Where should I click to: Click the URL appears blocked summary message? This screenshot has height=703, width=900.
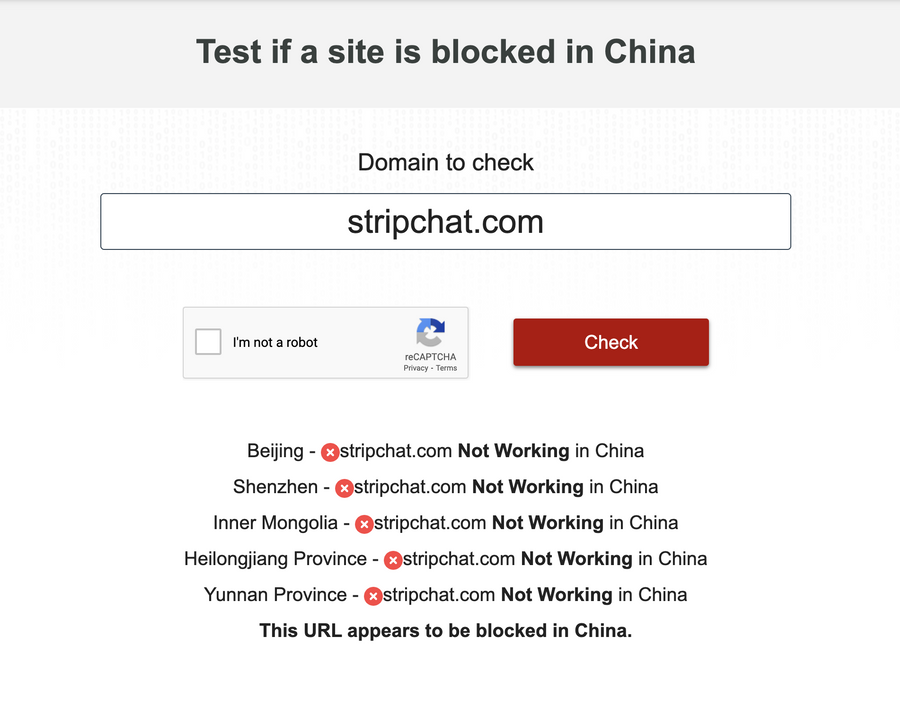click(x=445, y=631)
